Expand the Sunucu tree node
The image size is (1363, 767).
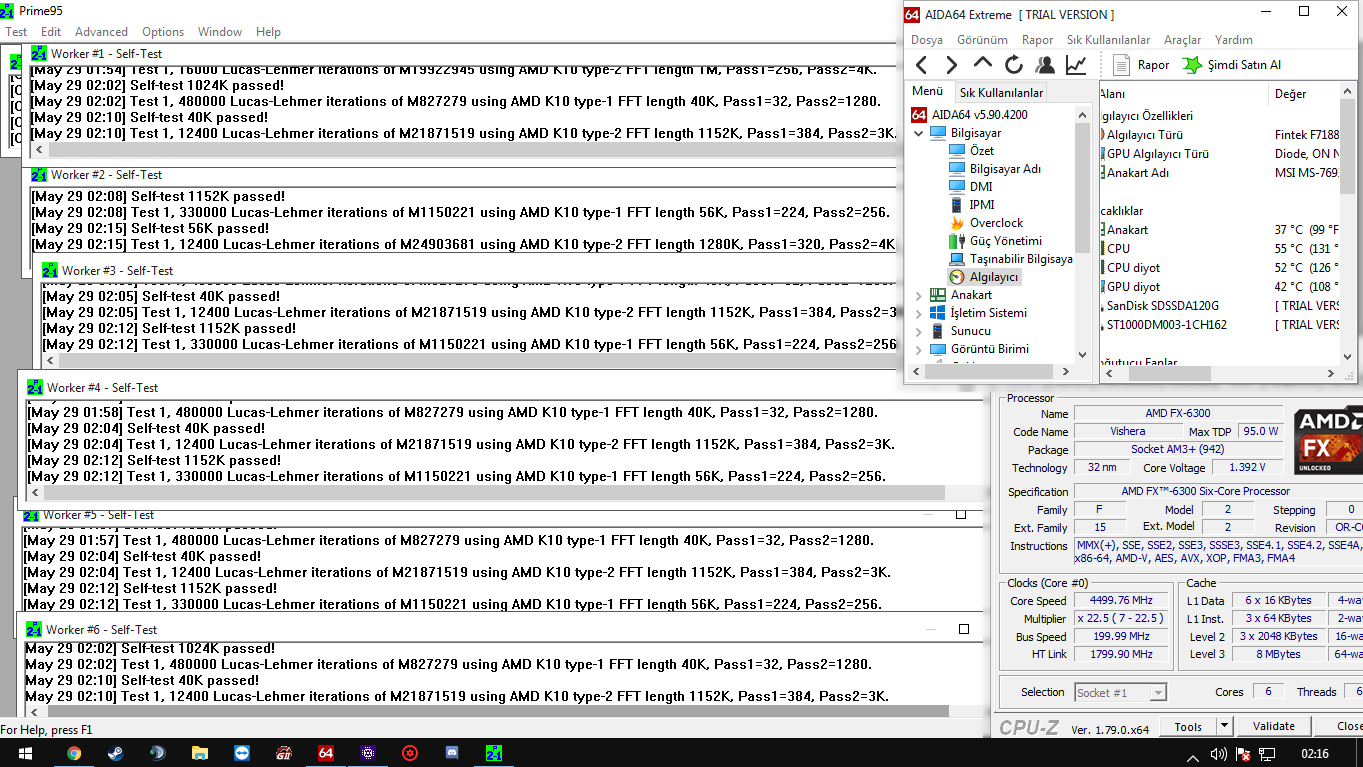click(x=919, y=331)
